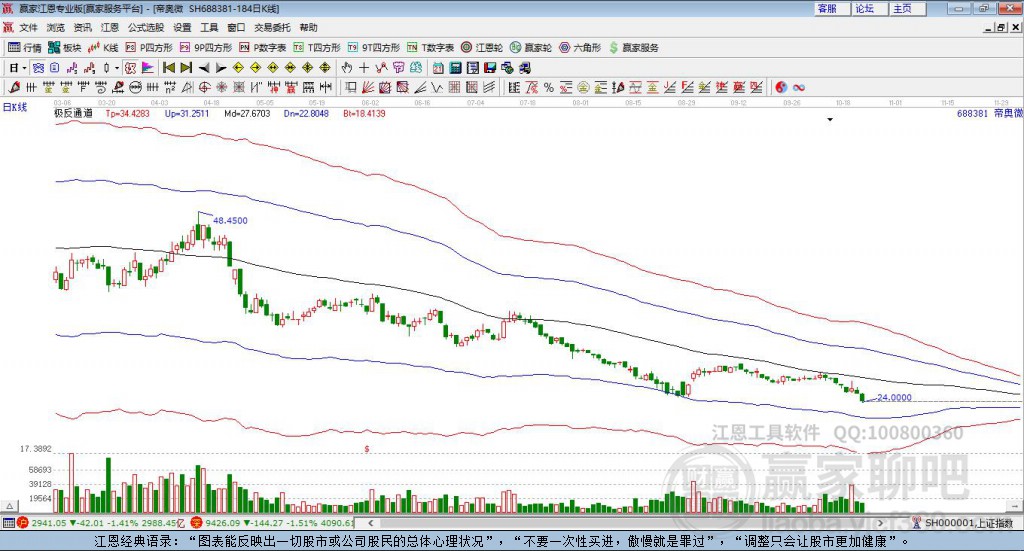The width and height of the screenshot is (1024, 551).
Task: Open the calendar icon in toolbar
Action: (438, 68)
